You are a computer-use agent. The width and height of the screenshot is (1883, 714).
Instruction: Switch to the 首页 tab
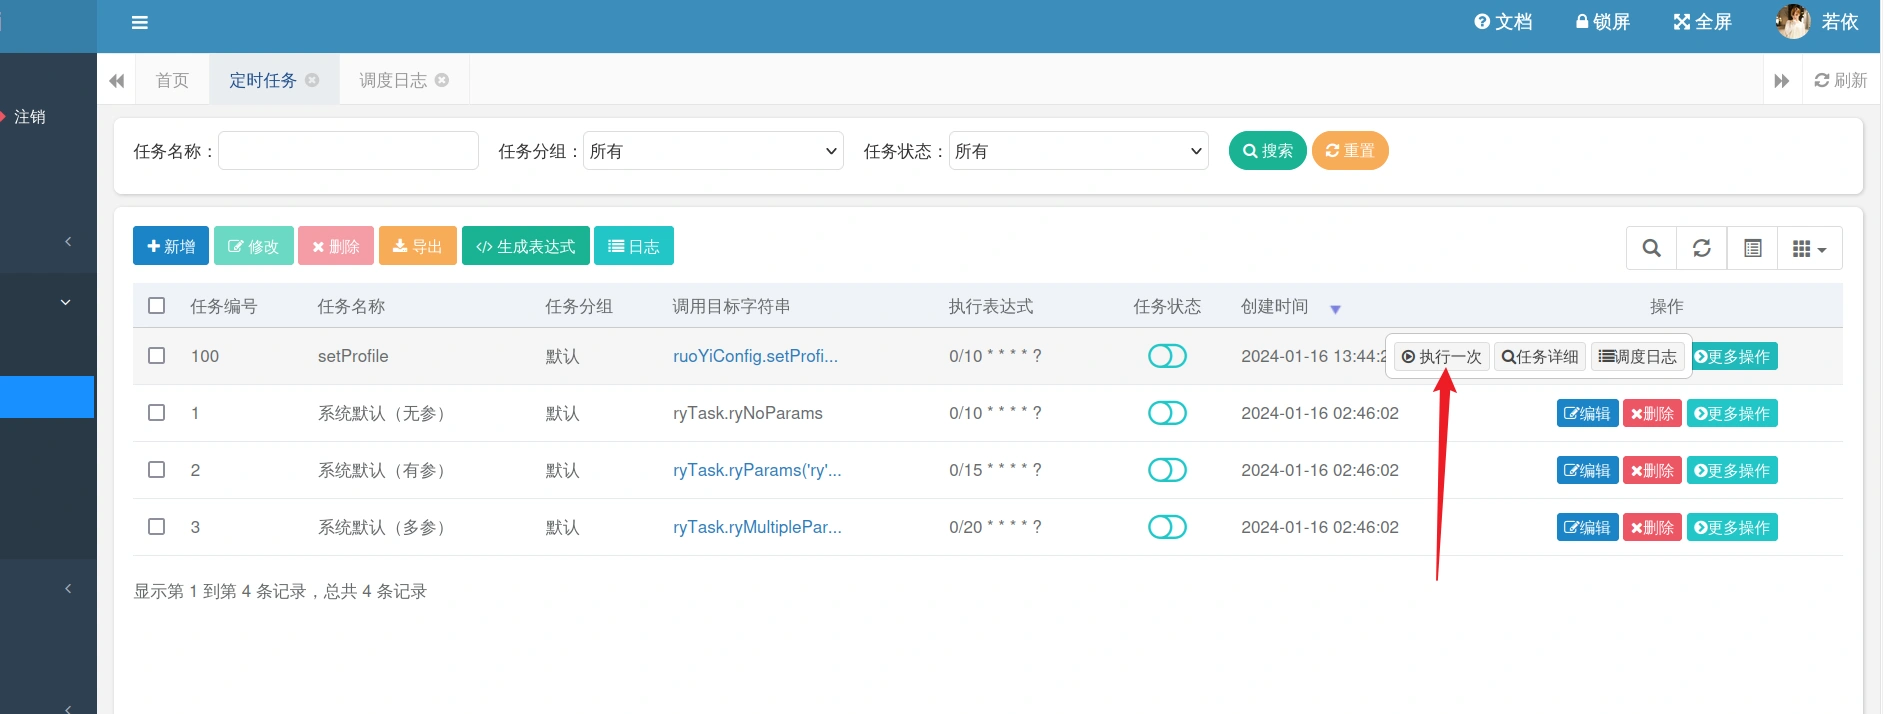click(172, 80)
